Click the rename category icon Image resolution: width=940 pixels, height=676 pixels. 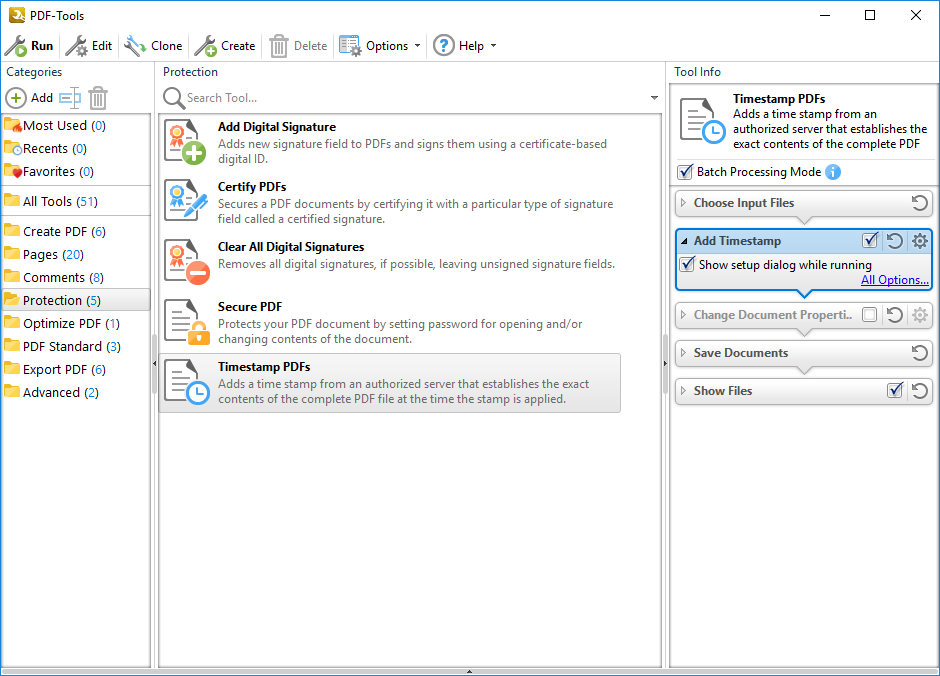point(69,98)
